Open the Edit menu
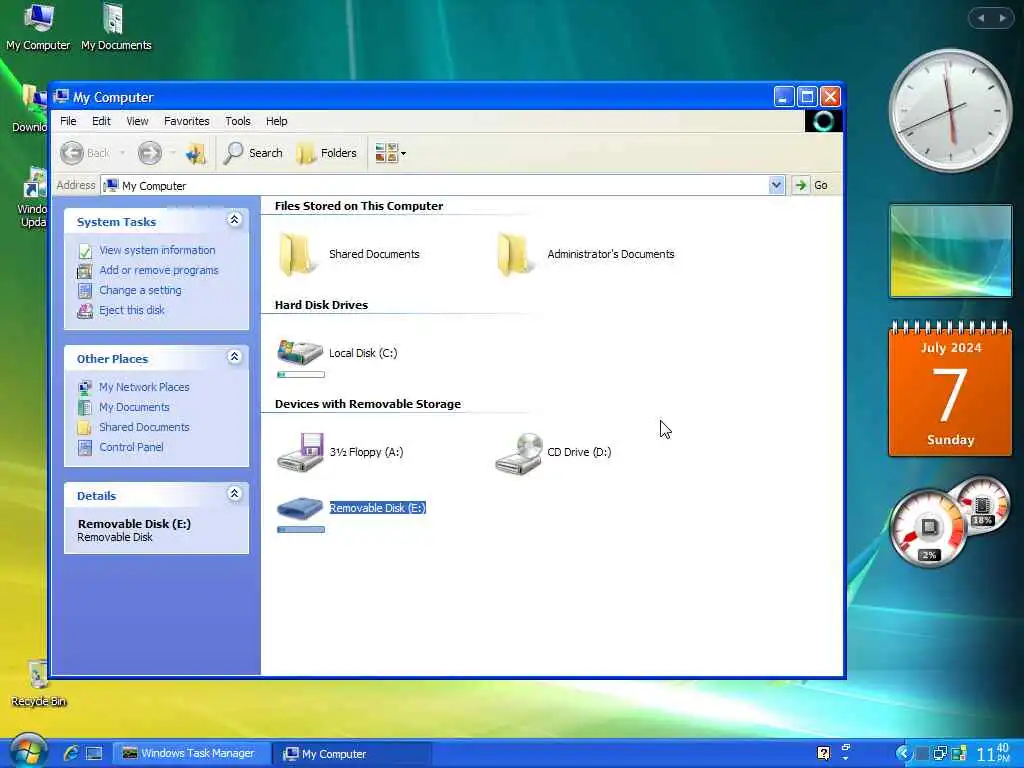Screen dimensions: 1024x768 click(x=101, y=121)
